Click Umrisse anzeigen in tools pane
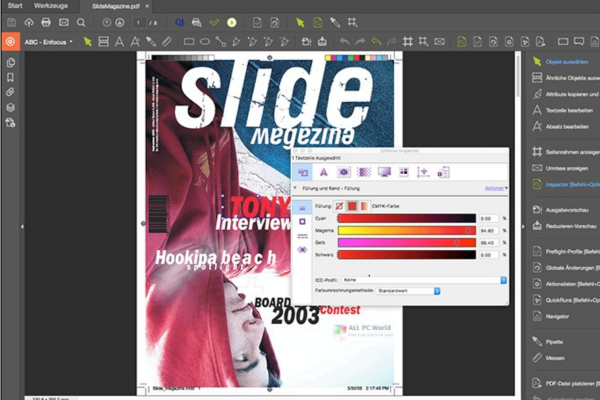Image resolution: width=600 pixels, height=400 pixels. 567,168
